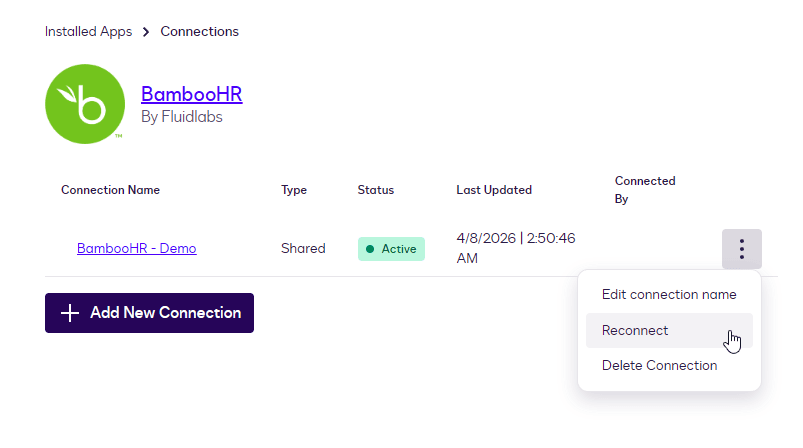The image size is (803, 448).
Task: Click the Connection Name column header
Action: click(x=110, y=190)
